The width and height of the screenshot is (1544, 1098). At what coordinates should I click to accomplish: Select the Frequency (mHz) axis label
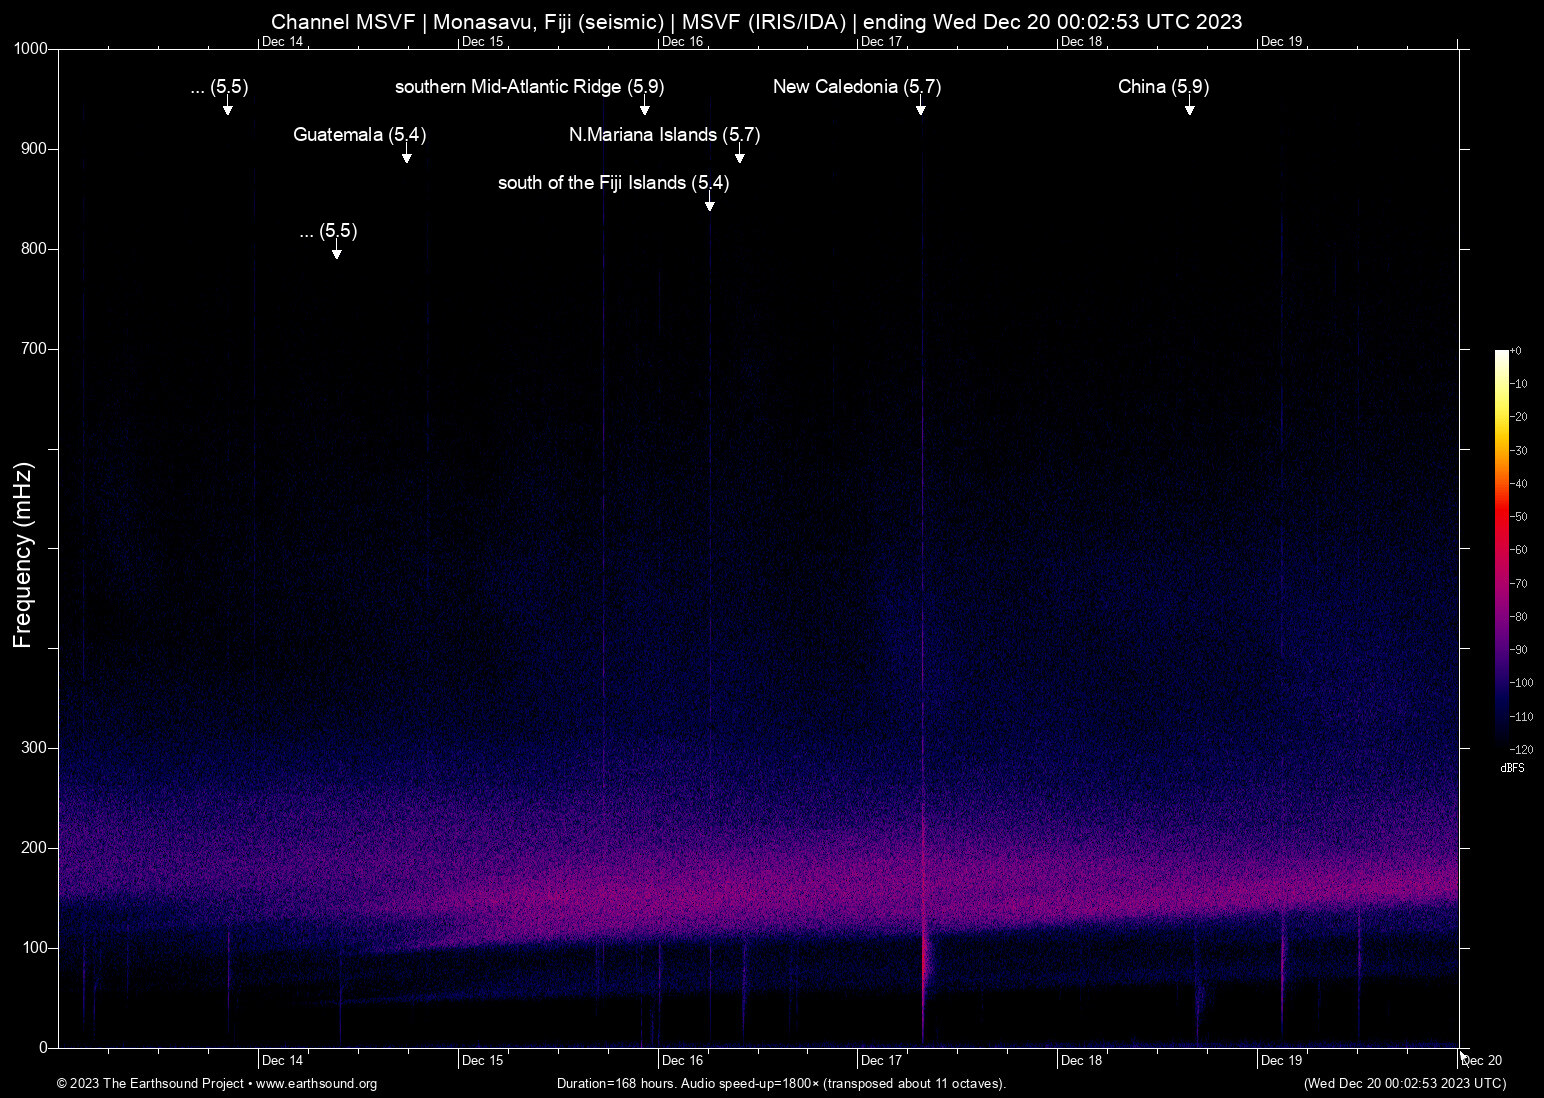pyautogui.click(x=24, y=549)
